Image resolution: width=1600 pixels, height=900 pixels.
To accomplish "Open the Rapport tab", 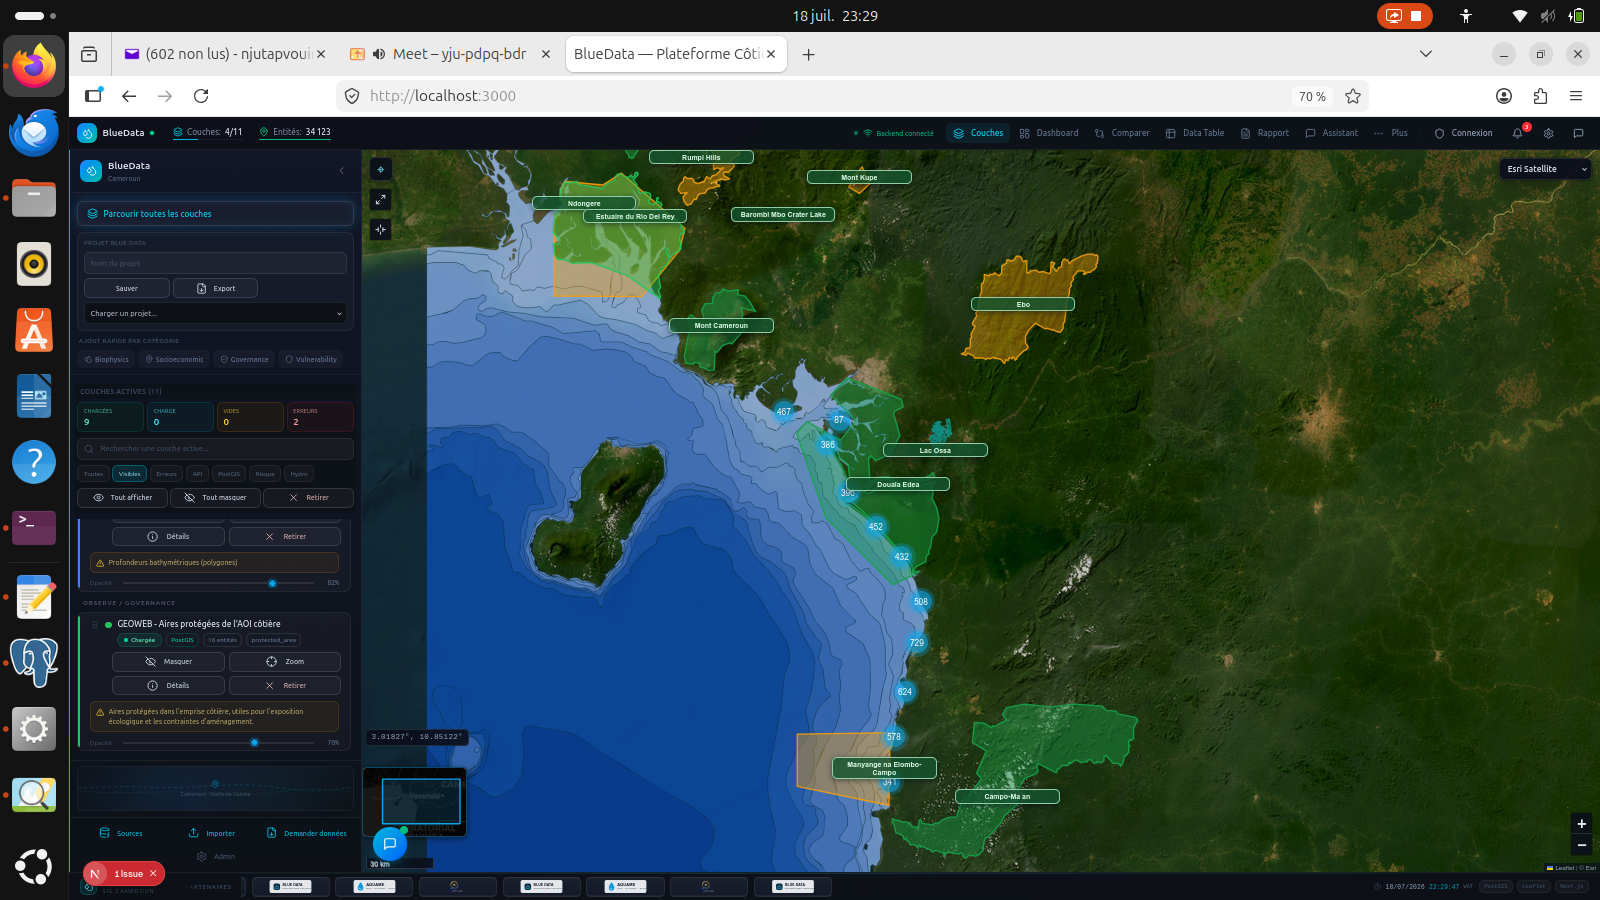I will [1265, 133].
